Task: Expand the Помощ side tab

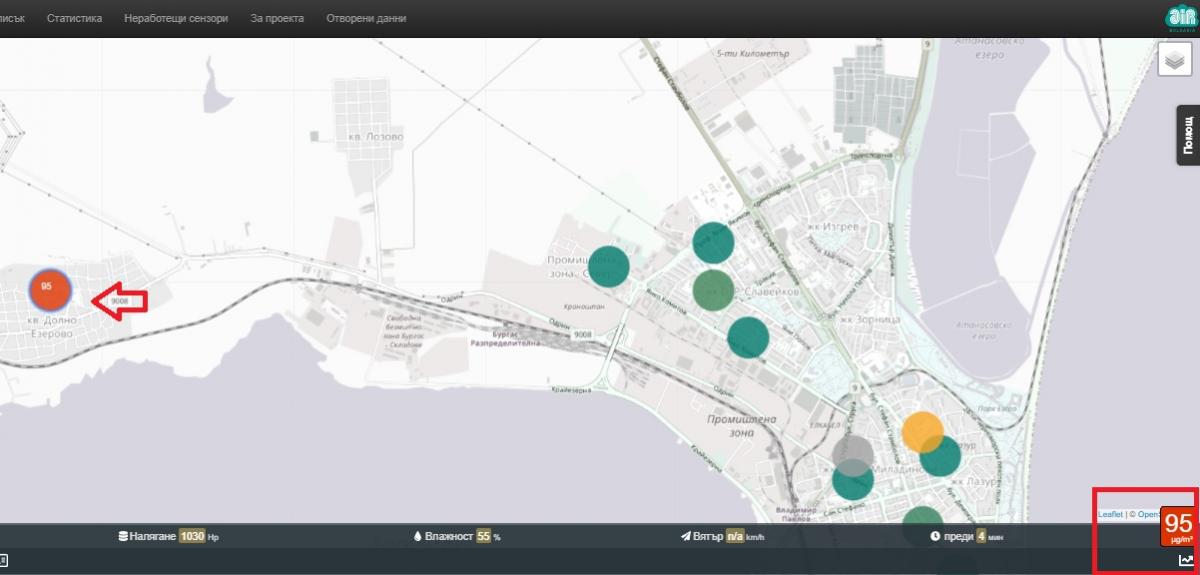Action: pyautogui.click(x=1188, y=134)
